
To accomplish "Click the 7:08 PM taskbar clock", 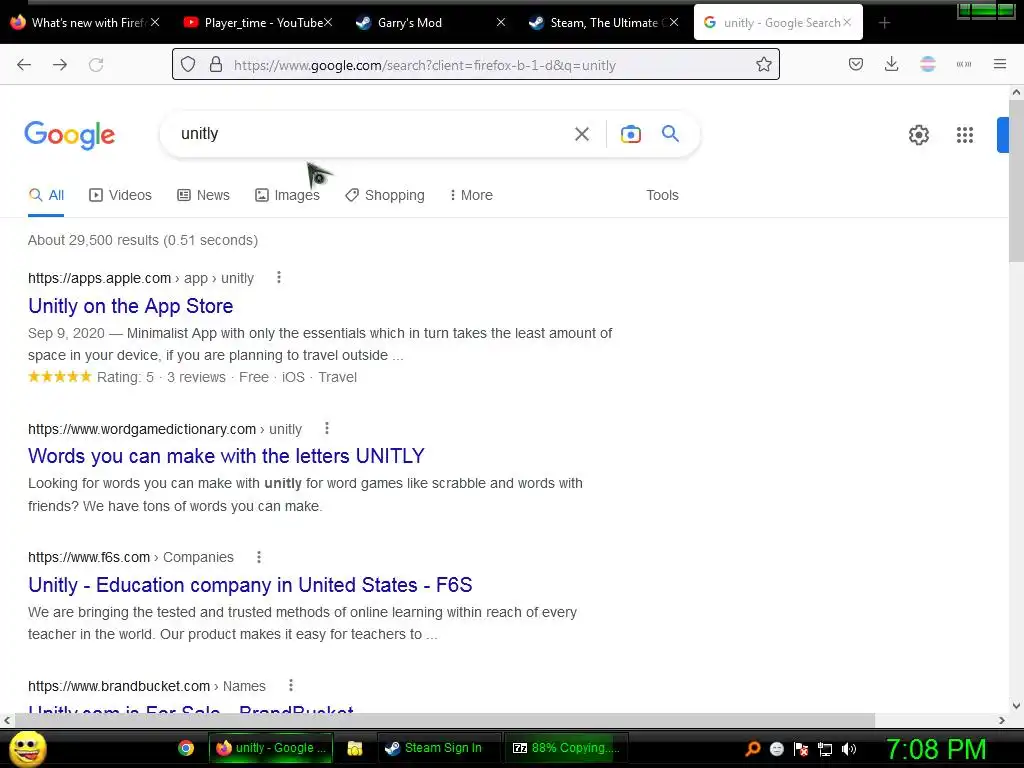I will [935, 749].
